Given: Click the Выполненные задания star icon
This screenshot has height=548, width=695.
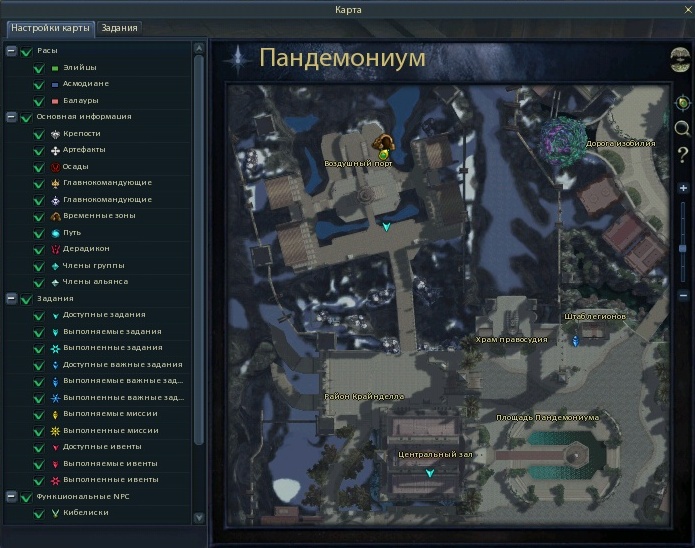Looking at the screenshot, I should 55,349.
